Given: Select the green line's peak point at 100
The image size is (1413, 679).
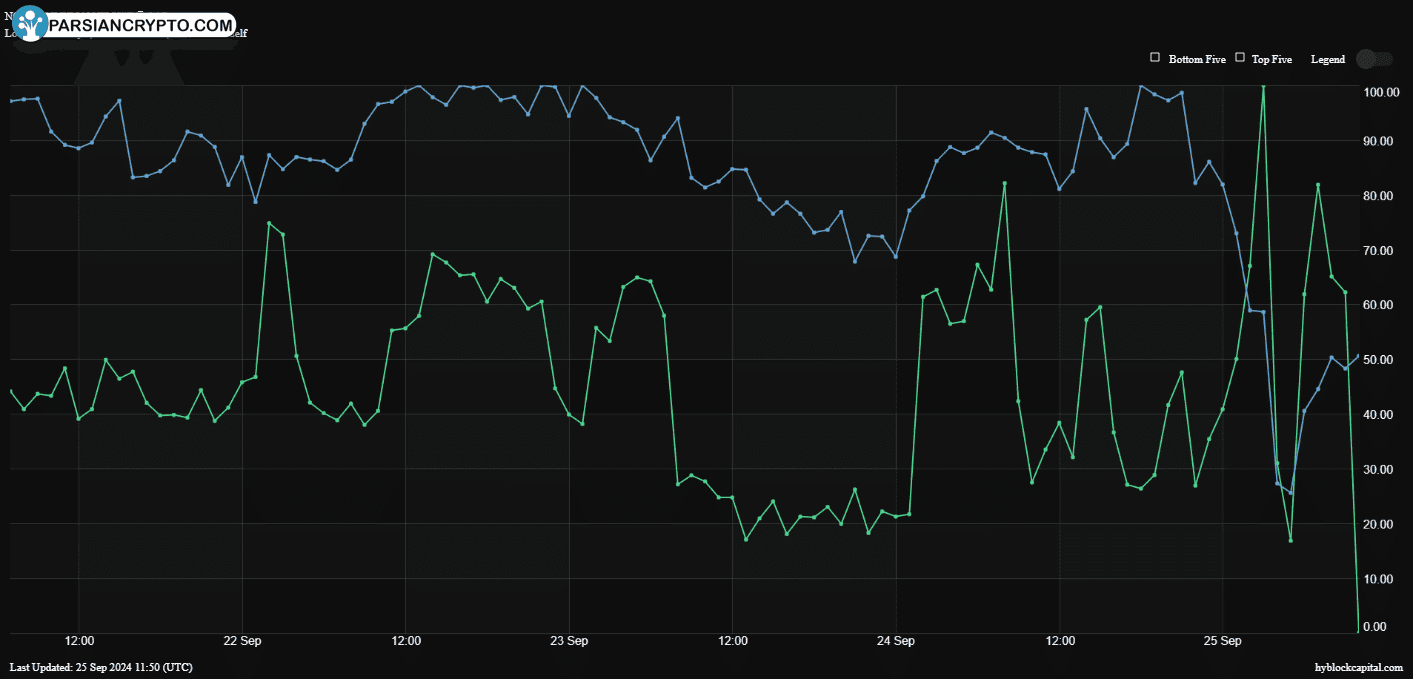Looking at the screenshot, I should pos(1263,87).
